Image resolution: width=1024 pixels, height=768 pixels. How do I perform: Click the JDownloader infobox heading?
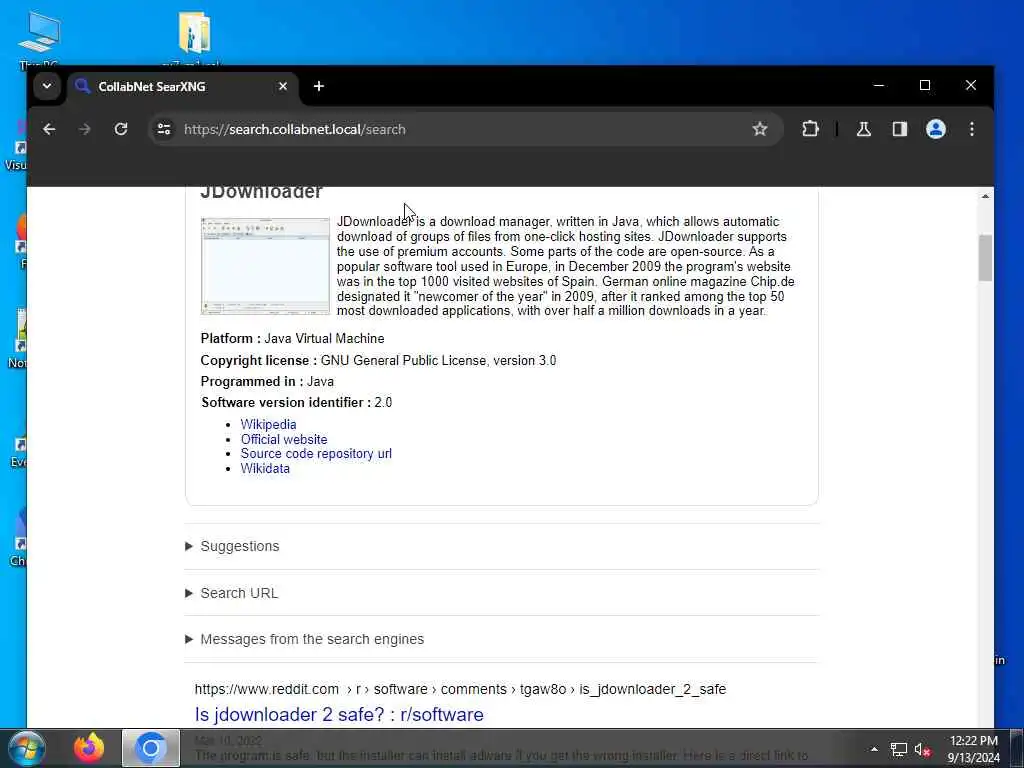(261, 193)
